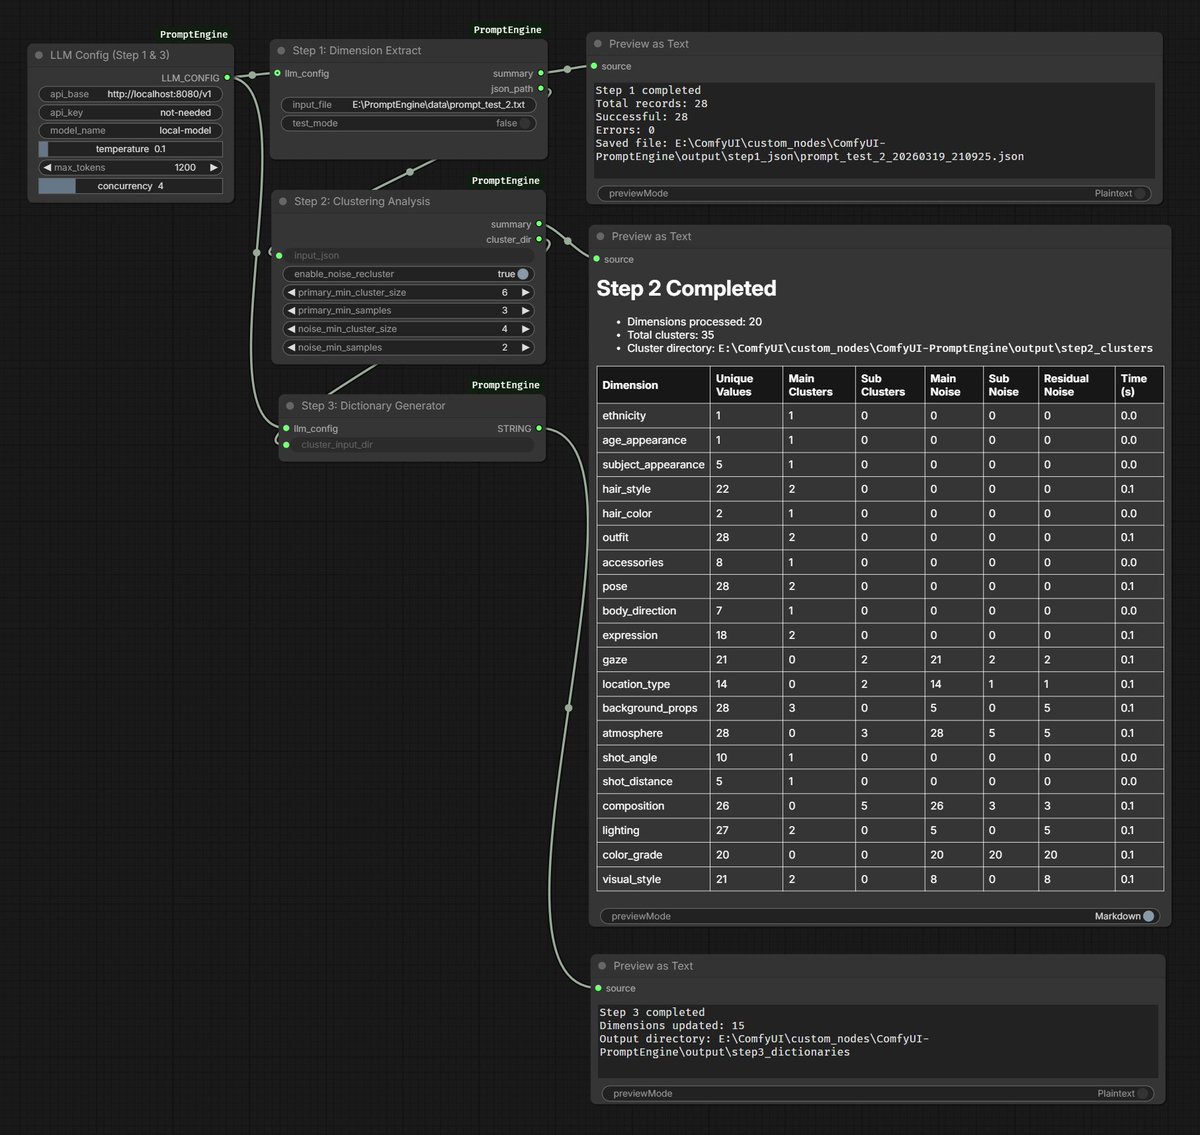Collapse the Preview as Text node with Step 2 table
This screenshot has height=1135, width=1200.
coord(600,237)
